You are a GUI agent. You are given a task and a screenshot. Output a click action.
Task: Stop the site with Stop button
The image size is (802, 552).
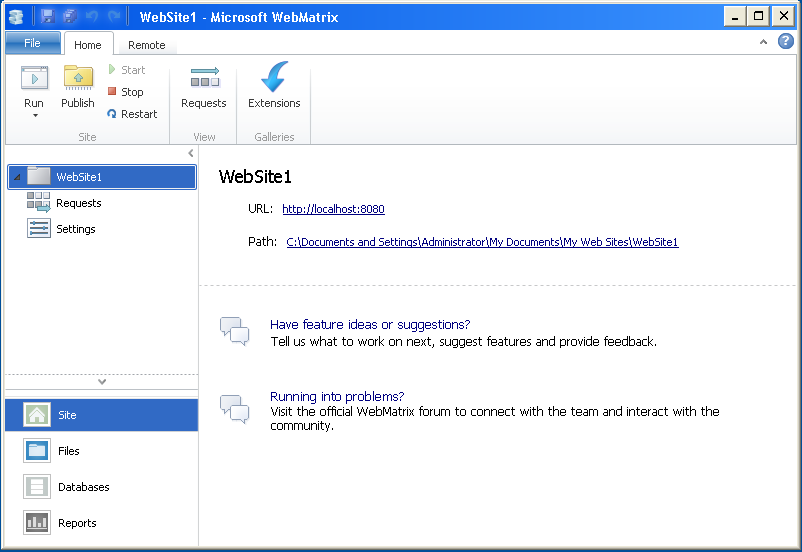pyautogui.click(x=126, y=92)
